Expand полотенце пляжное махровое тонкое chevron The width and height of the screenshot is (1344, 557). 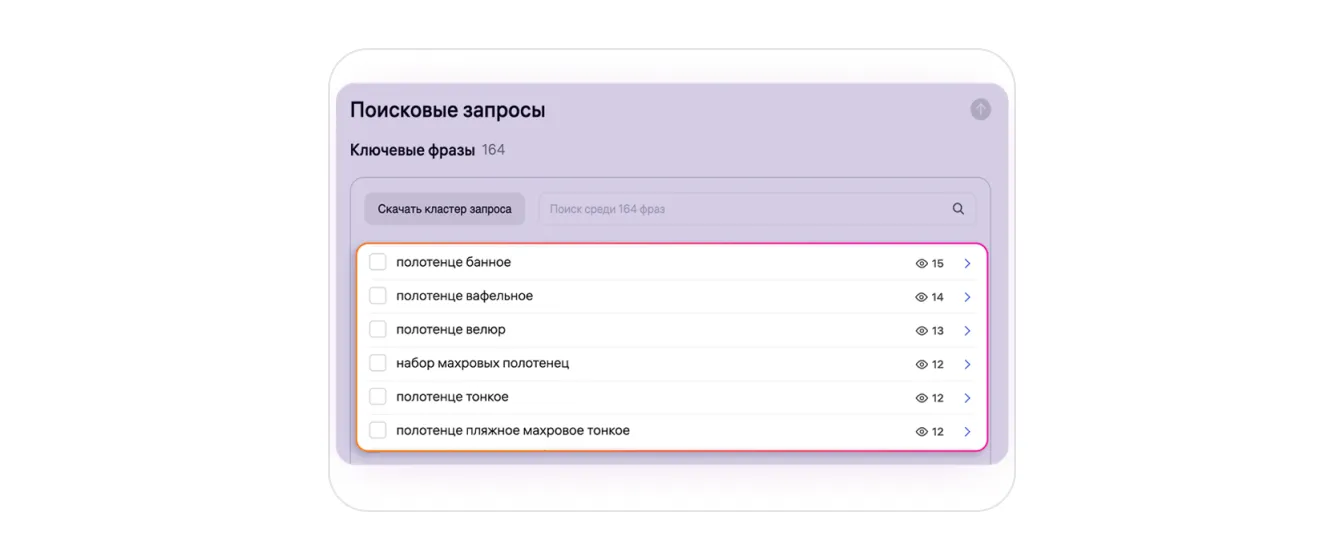(967, 432)
